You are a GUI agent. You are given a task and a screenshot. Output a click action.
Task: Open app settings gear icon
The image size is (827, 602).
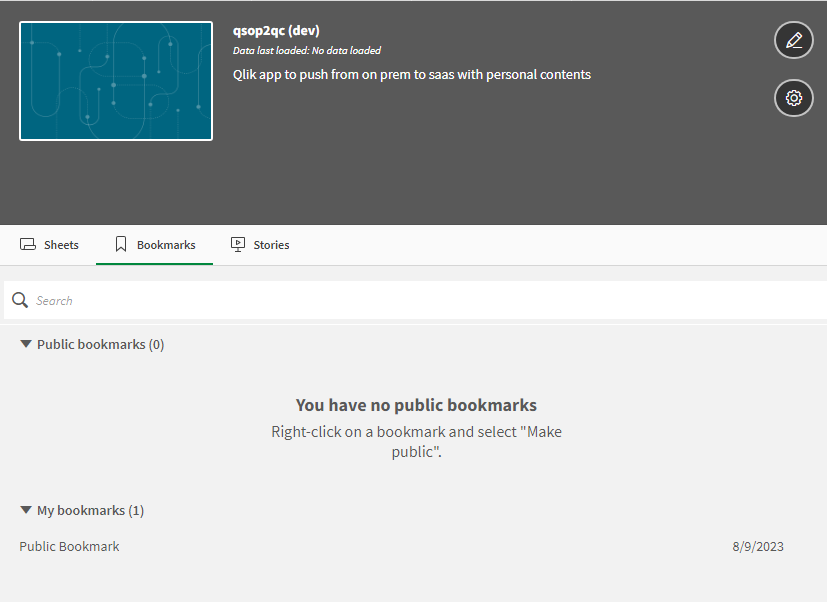point(794,98)
